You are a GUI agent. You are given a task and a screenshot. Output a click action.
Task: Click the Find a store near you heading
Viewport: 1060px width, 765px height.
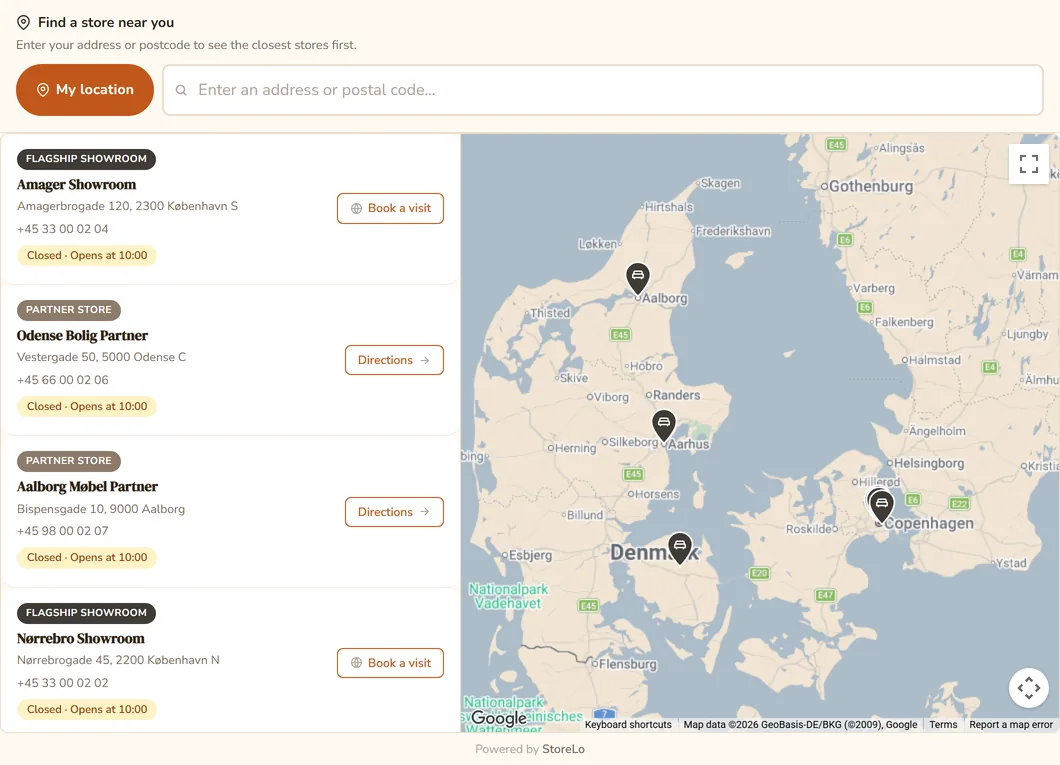tap(106, 22)
